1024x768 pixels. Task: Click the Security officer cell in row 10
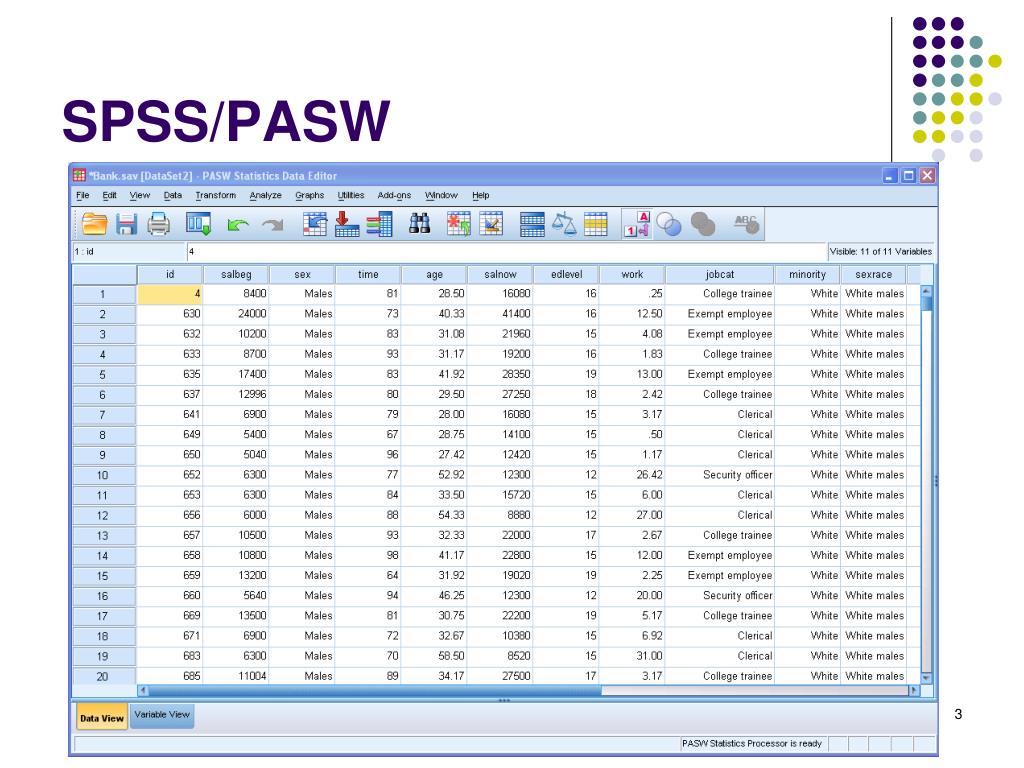click(720, 475)
